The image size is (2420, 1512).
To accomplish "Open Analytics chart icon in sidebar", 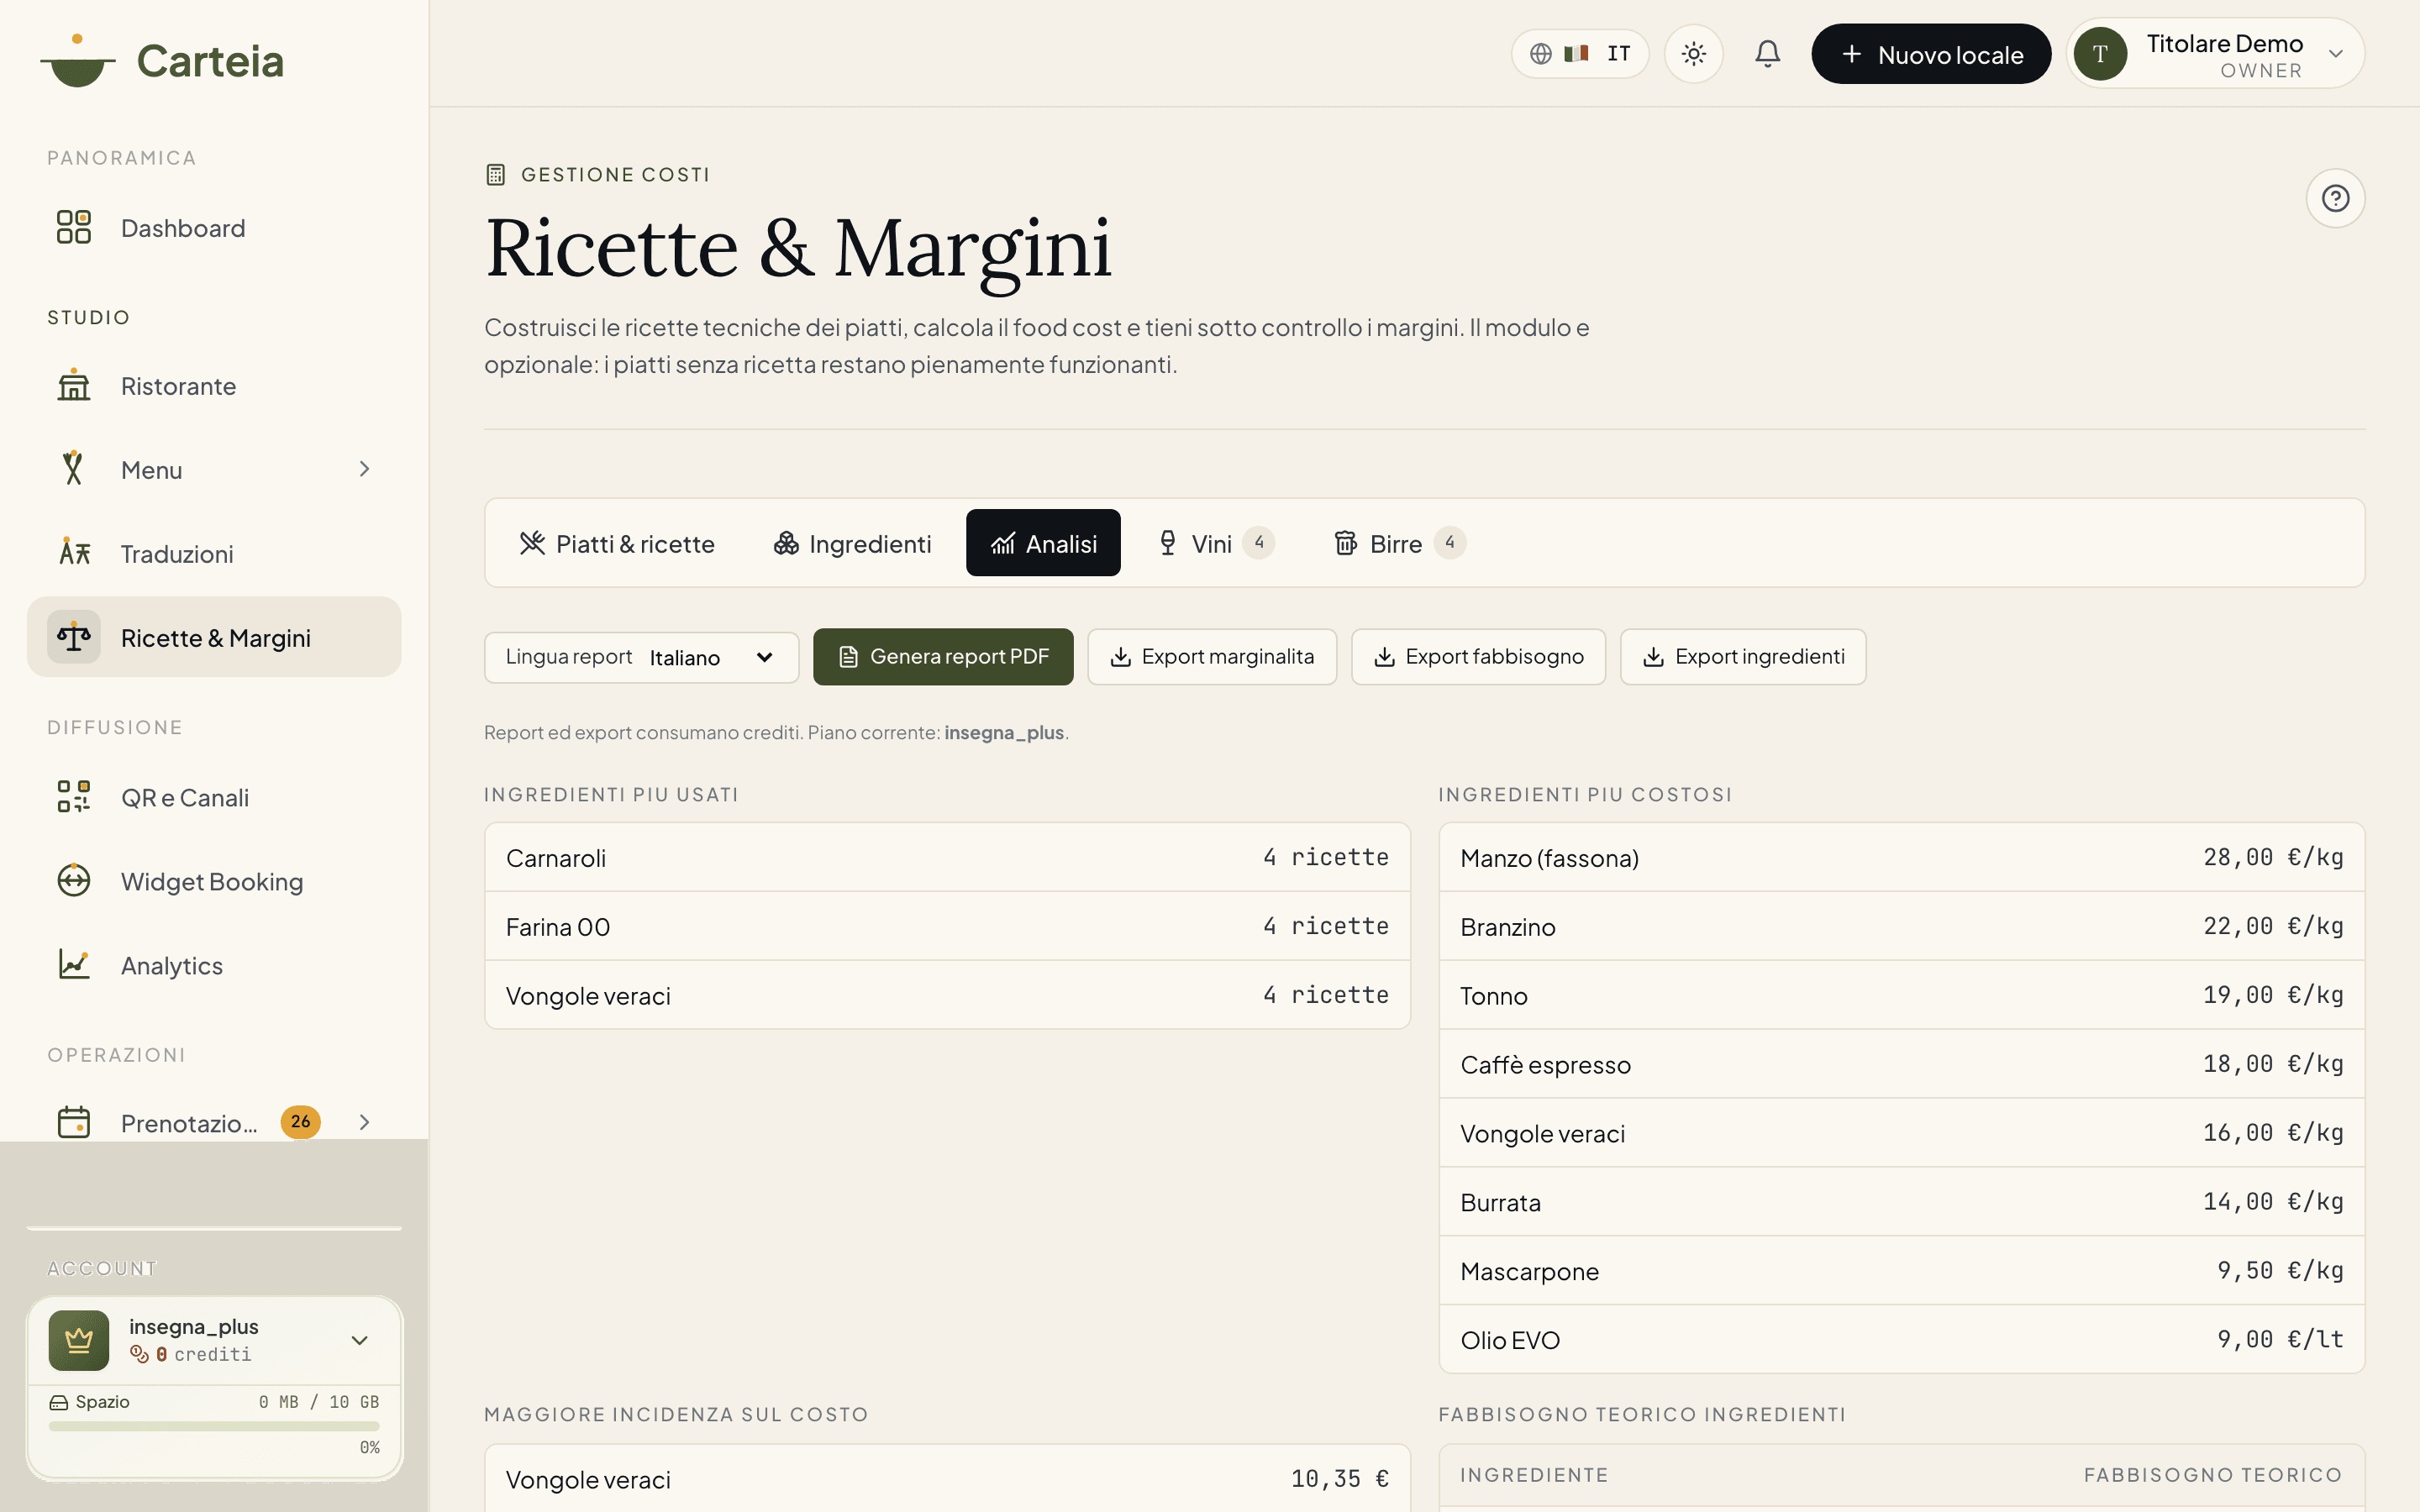I will pos(74,965).
